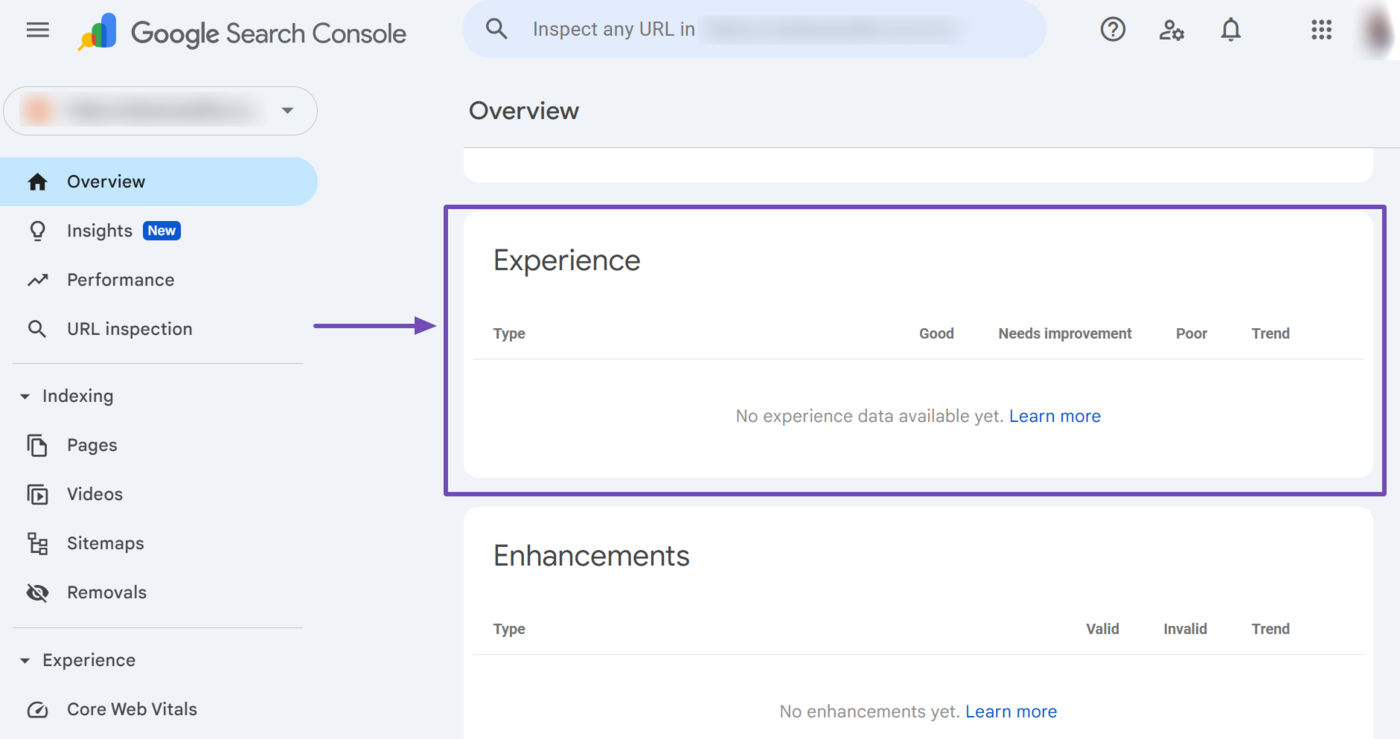
Task: Open the account profile avatar
Action: (1381, 30)
